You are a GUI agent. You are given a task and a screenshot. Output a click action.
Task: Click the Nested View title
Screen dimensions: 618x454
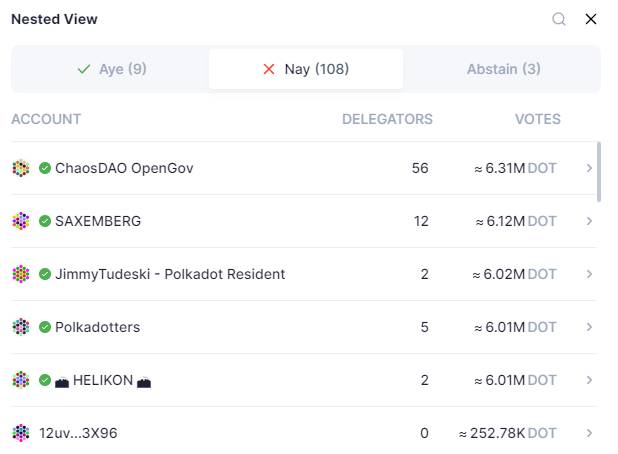[x=54, y=19]
